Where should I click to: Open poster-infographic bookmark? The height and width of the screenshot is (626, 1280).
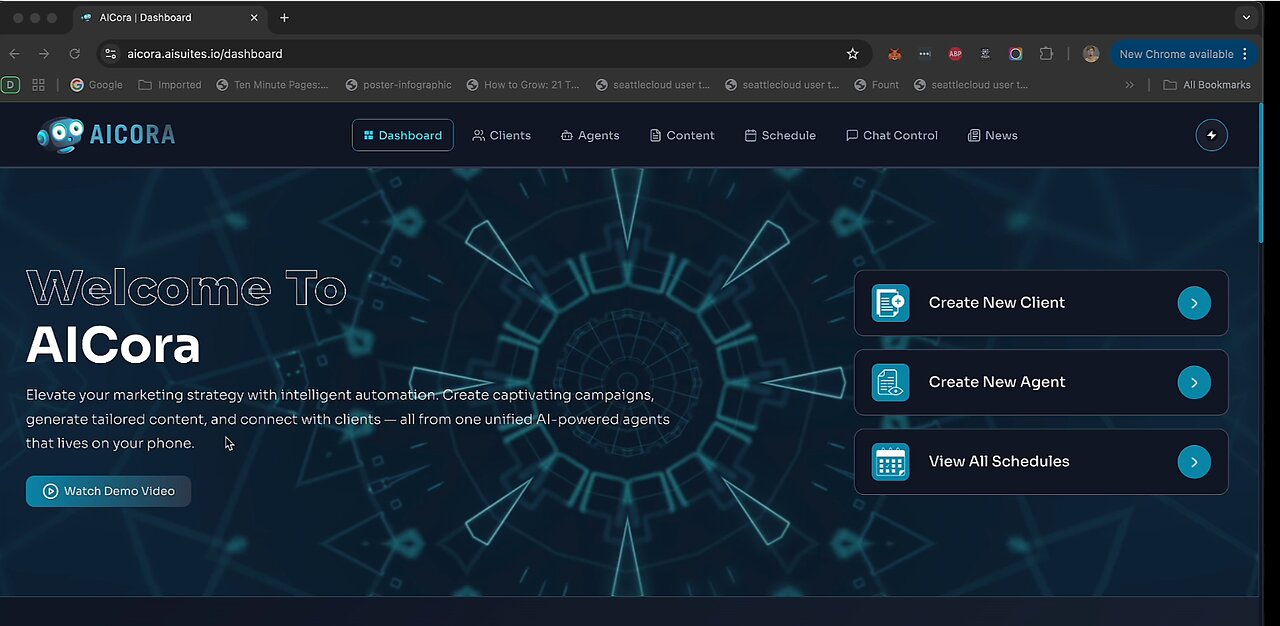point(398,85)
